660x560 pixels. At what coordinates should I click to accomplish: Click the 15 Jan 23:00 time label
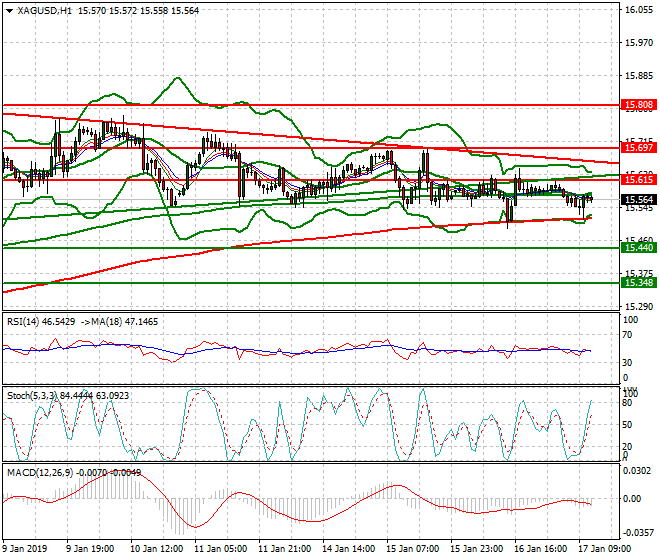click(476, 549)
